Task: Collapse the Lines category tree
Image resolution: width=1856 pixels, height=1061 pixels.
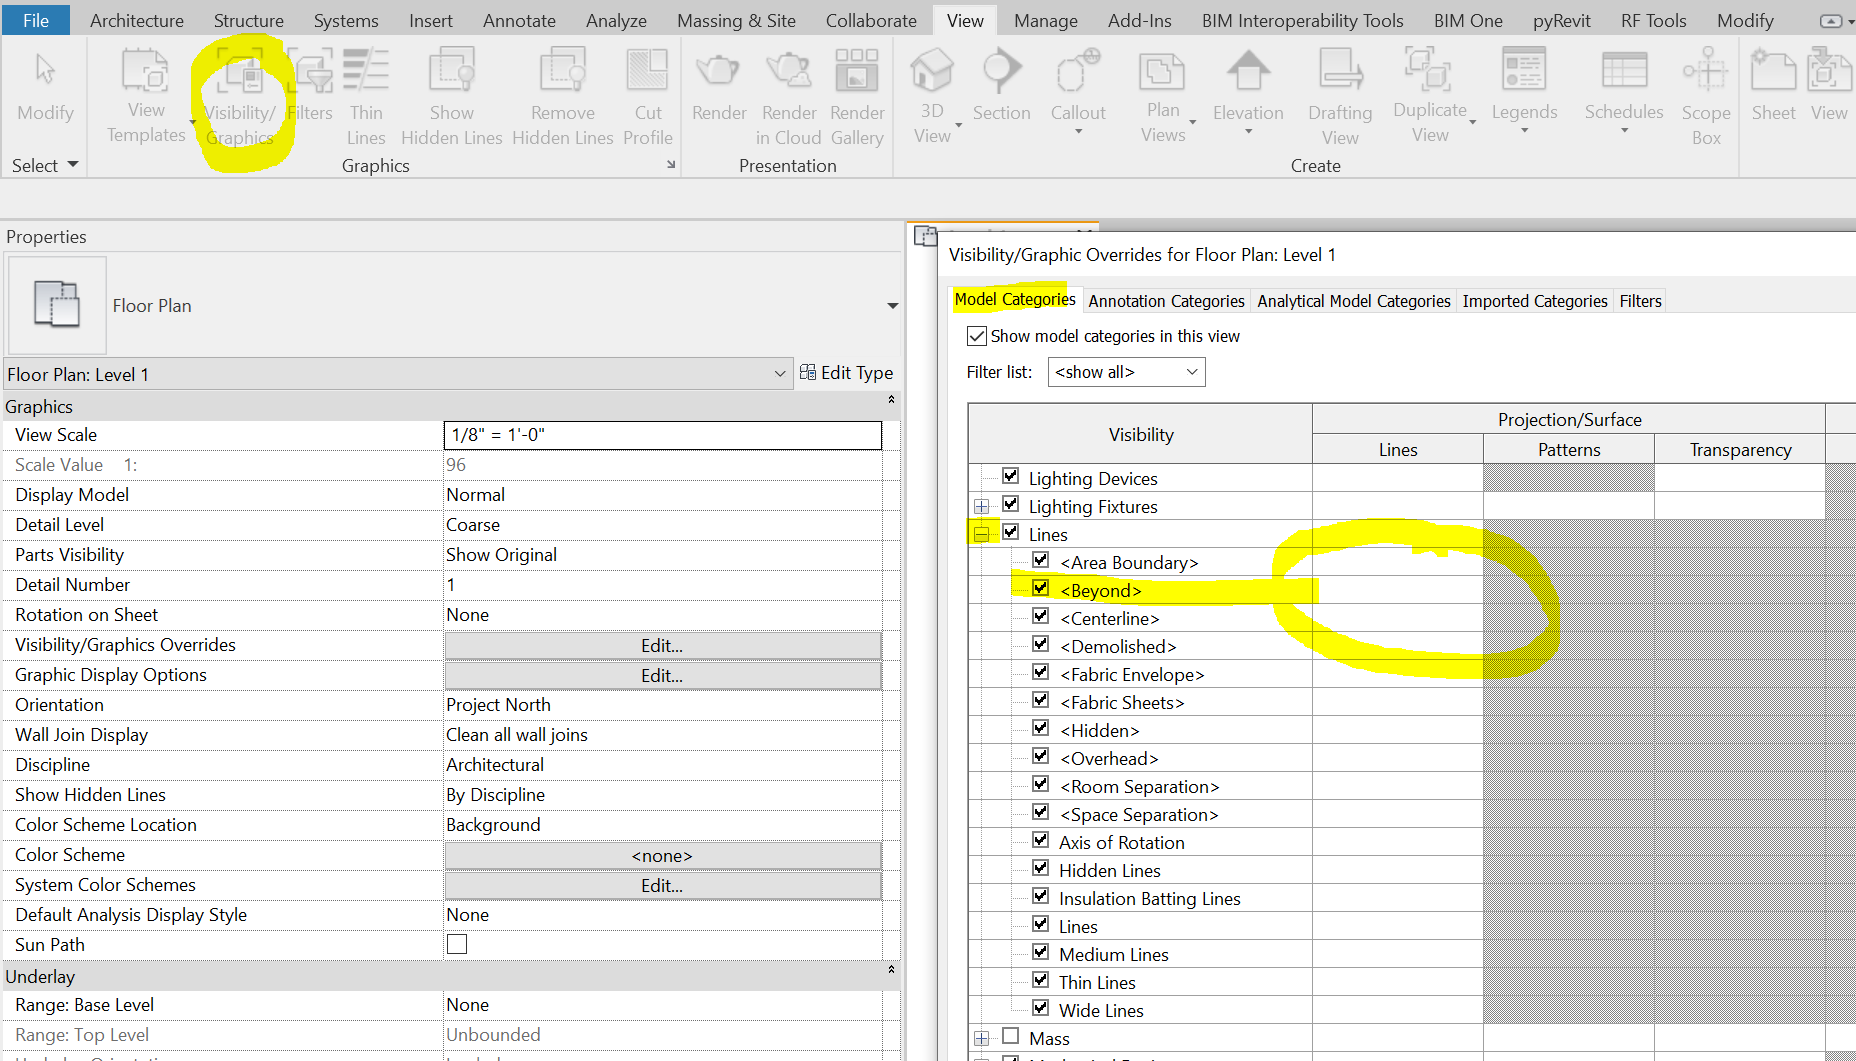Action: tap(982, 533)
